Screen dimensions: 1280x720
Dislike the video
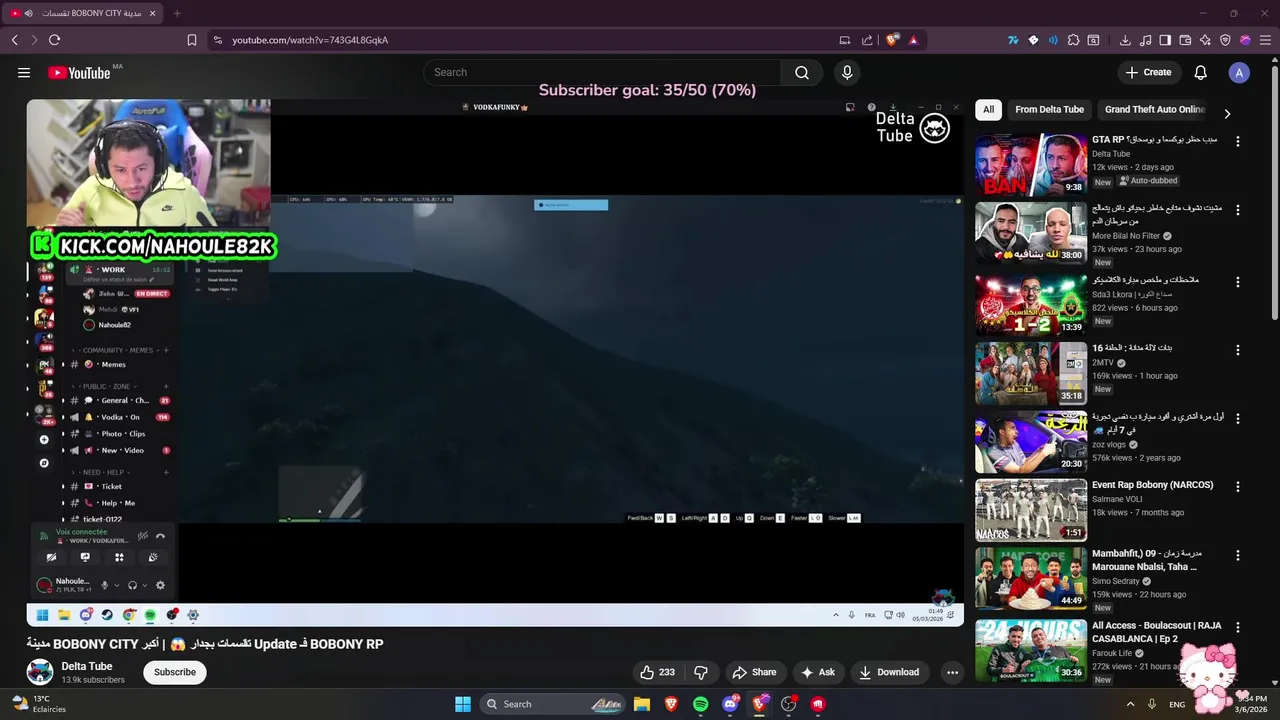[701, 672]
